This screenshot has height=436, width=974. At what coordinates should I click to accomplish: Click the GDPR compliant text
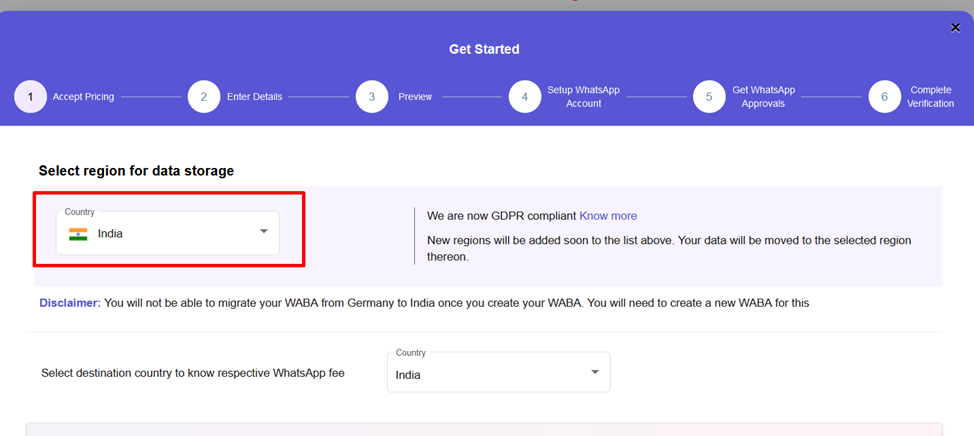(502, 216)
